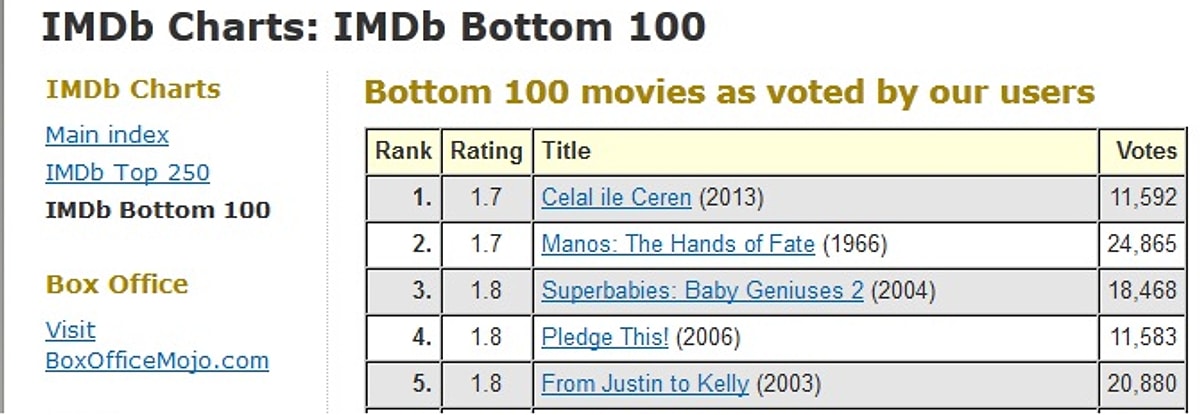The image size is (1200, 415).
Task: Click the 11,592 votes cell
Action: click(x=1143, y=198)
